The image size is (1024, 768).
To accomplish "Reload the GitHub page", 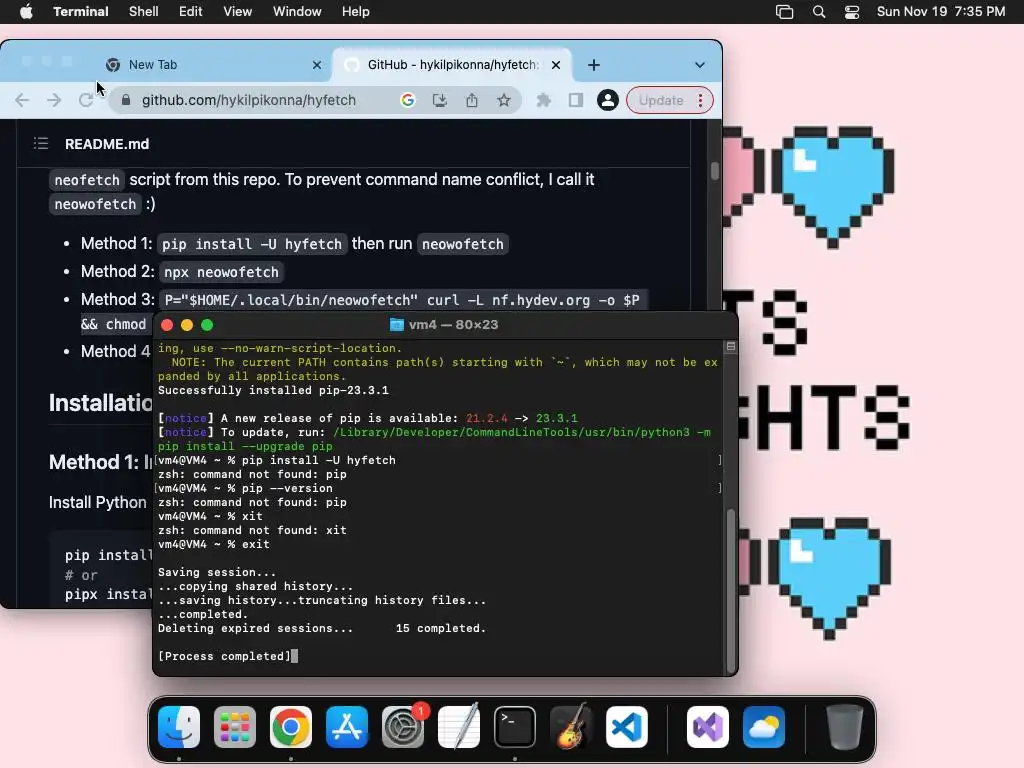I will click(x=86, y=100).
